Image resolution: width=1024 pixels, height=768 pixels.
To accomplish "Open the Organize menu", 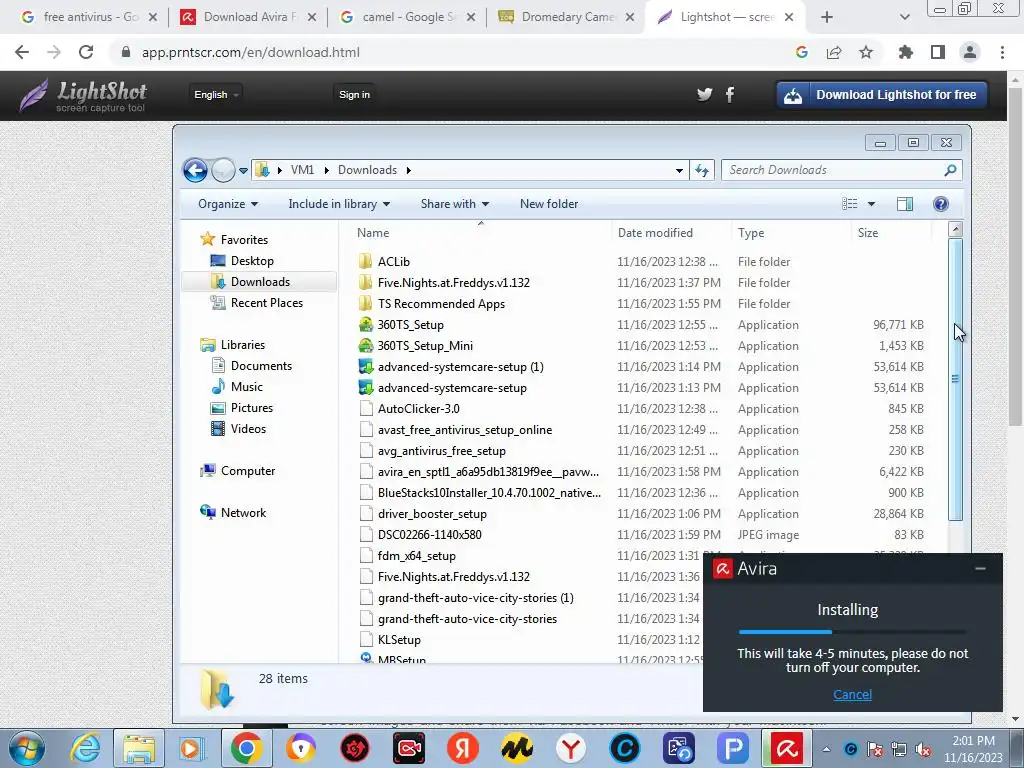I will (228, 204).
